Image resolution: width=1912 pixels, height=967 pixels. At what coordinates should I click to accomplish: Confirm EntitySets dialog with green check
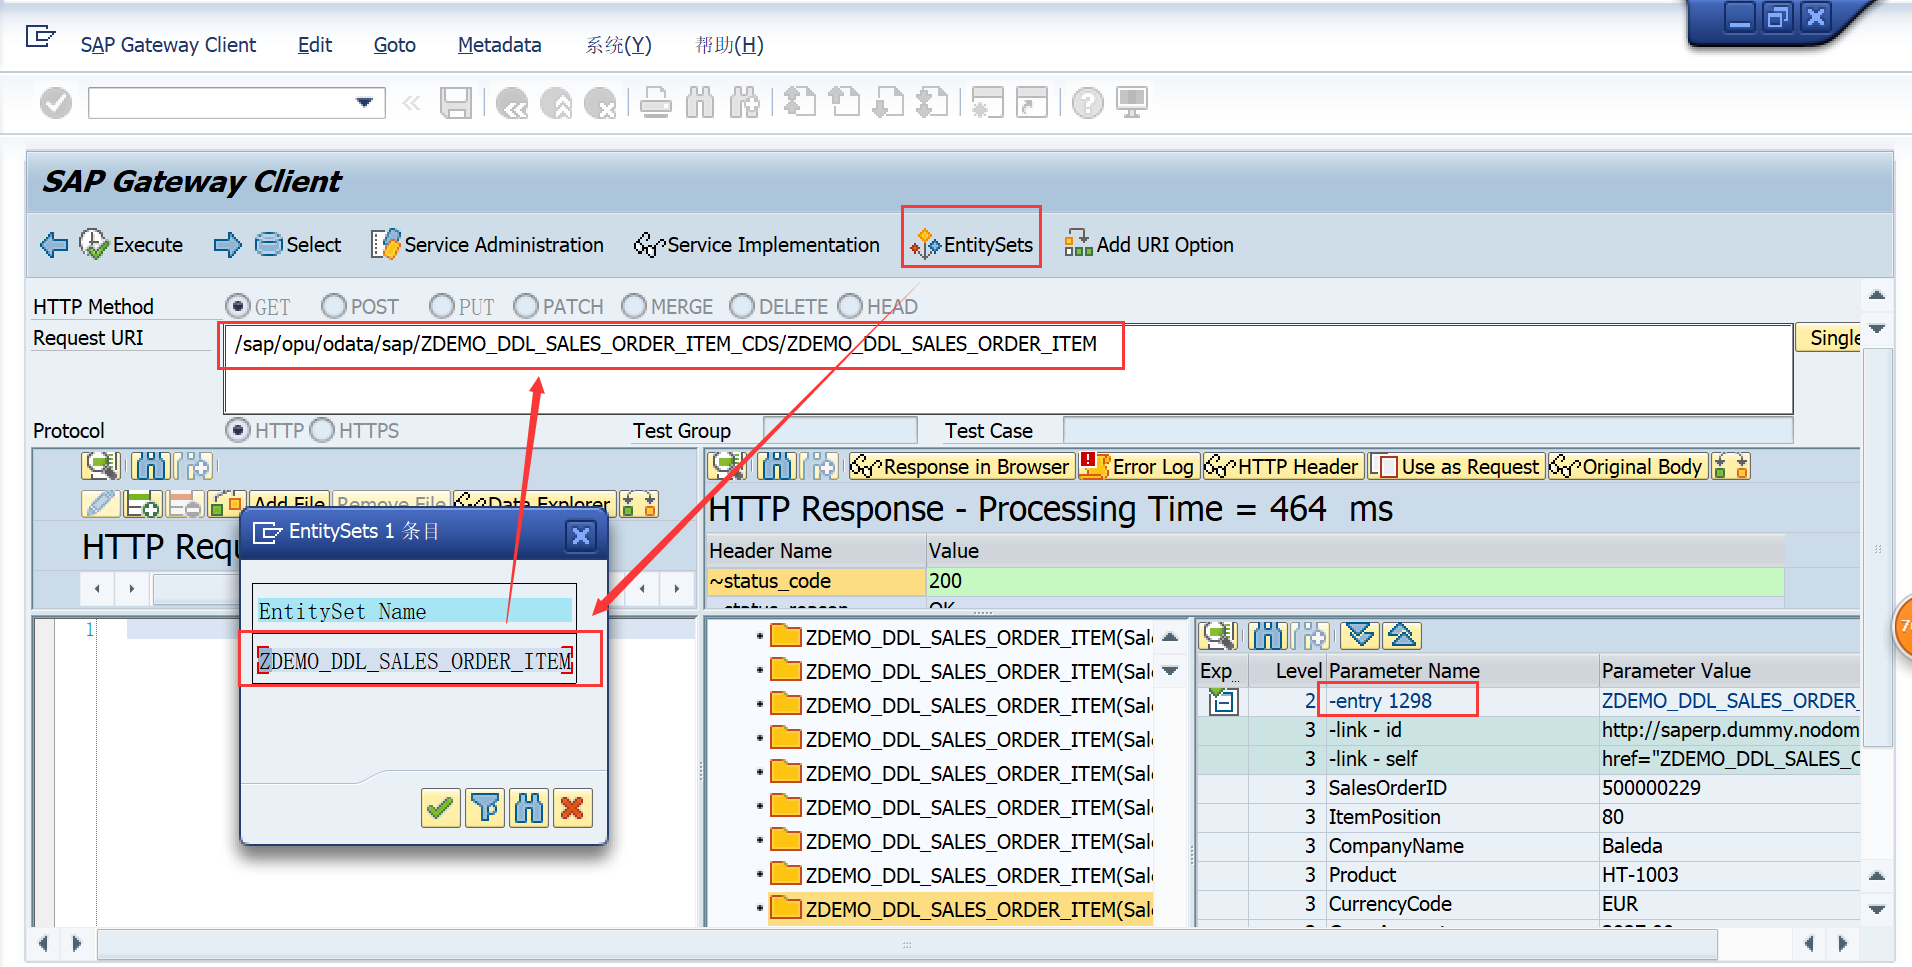pyautogui.click(x=440, y=807)
